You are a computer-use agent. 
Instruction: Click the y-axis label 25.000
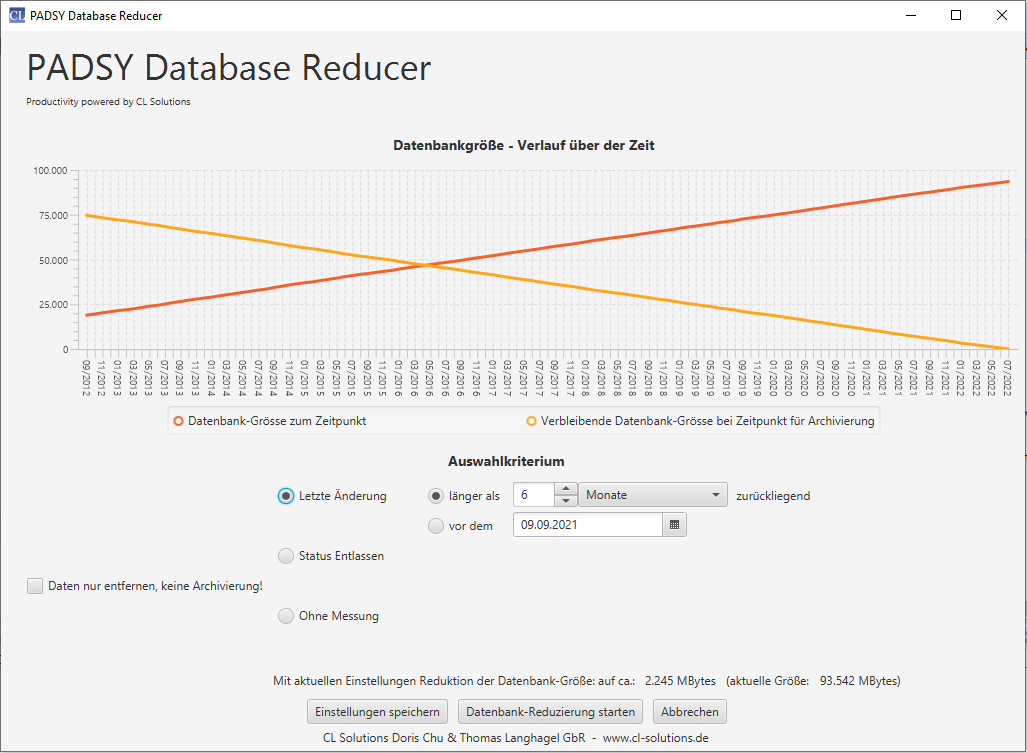53,304
